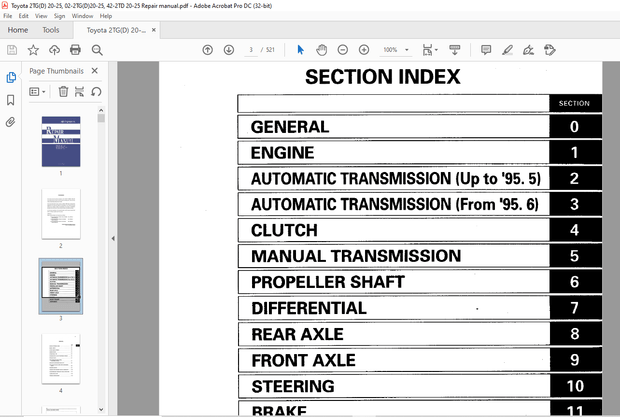Click section number tab 10

(575, 386)
